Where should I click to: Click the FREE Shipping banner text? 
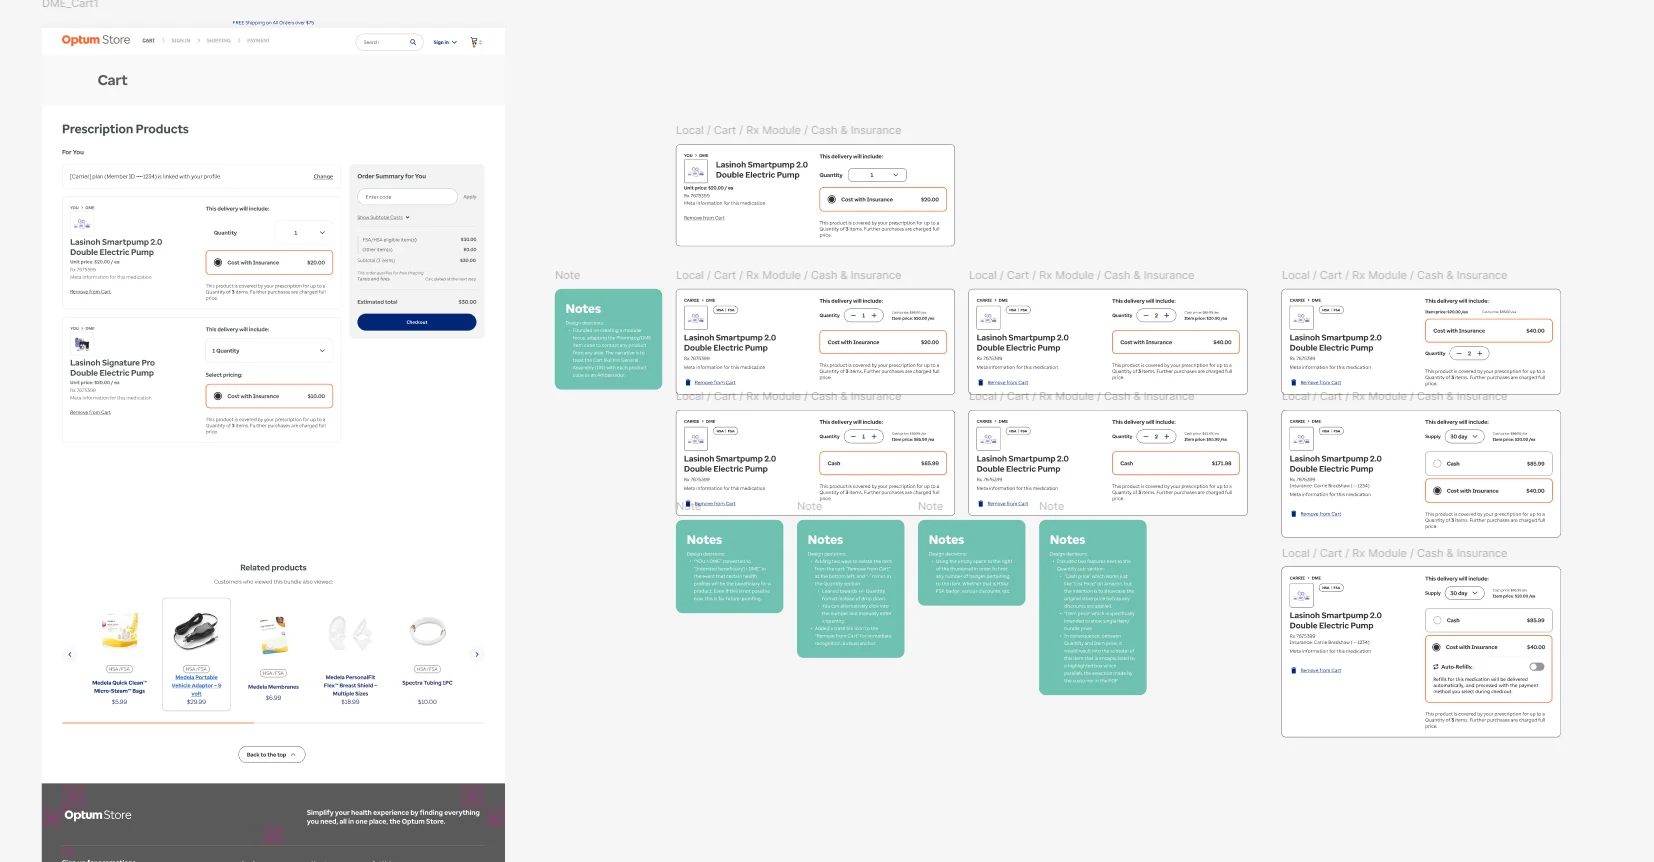[273, 22]
